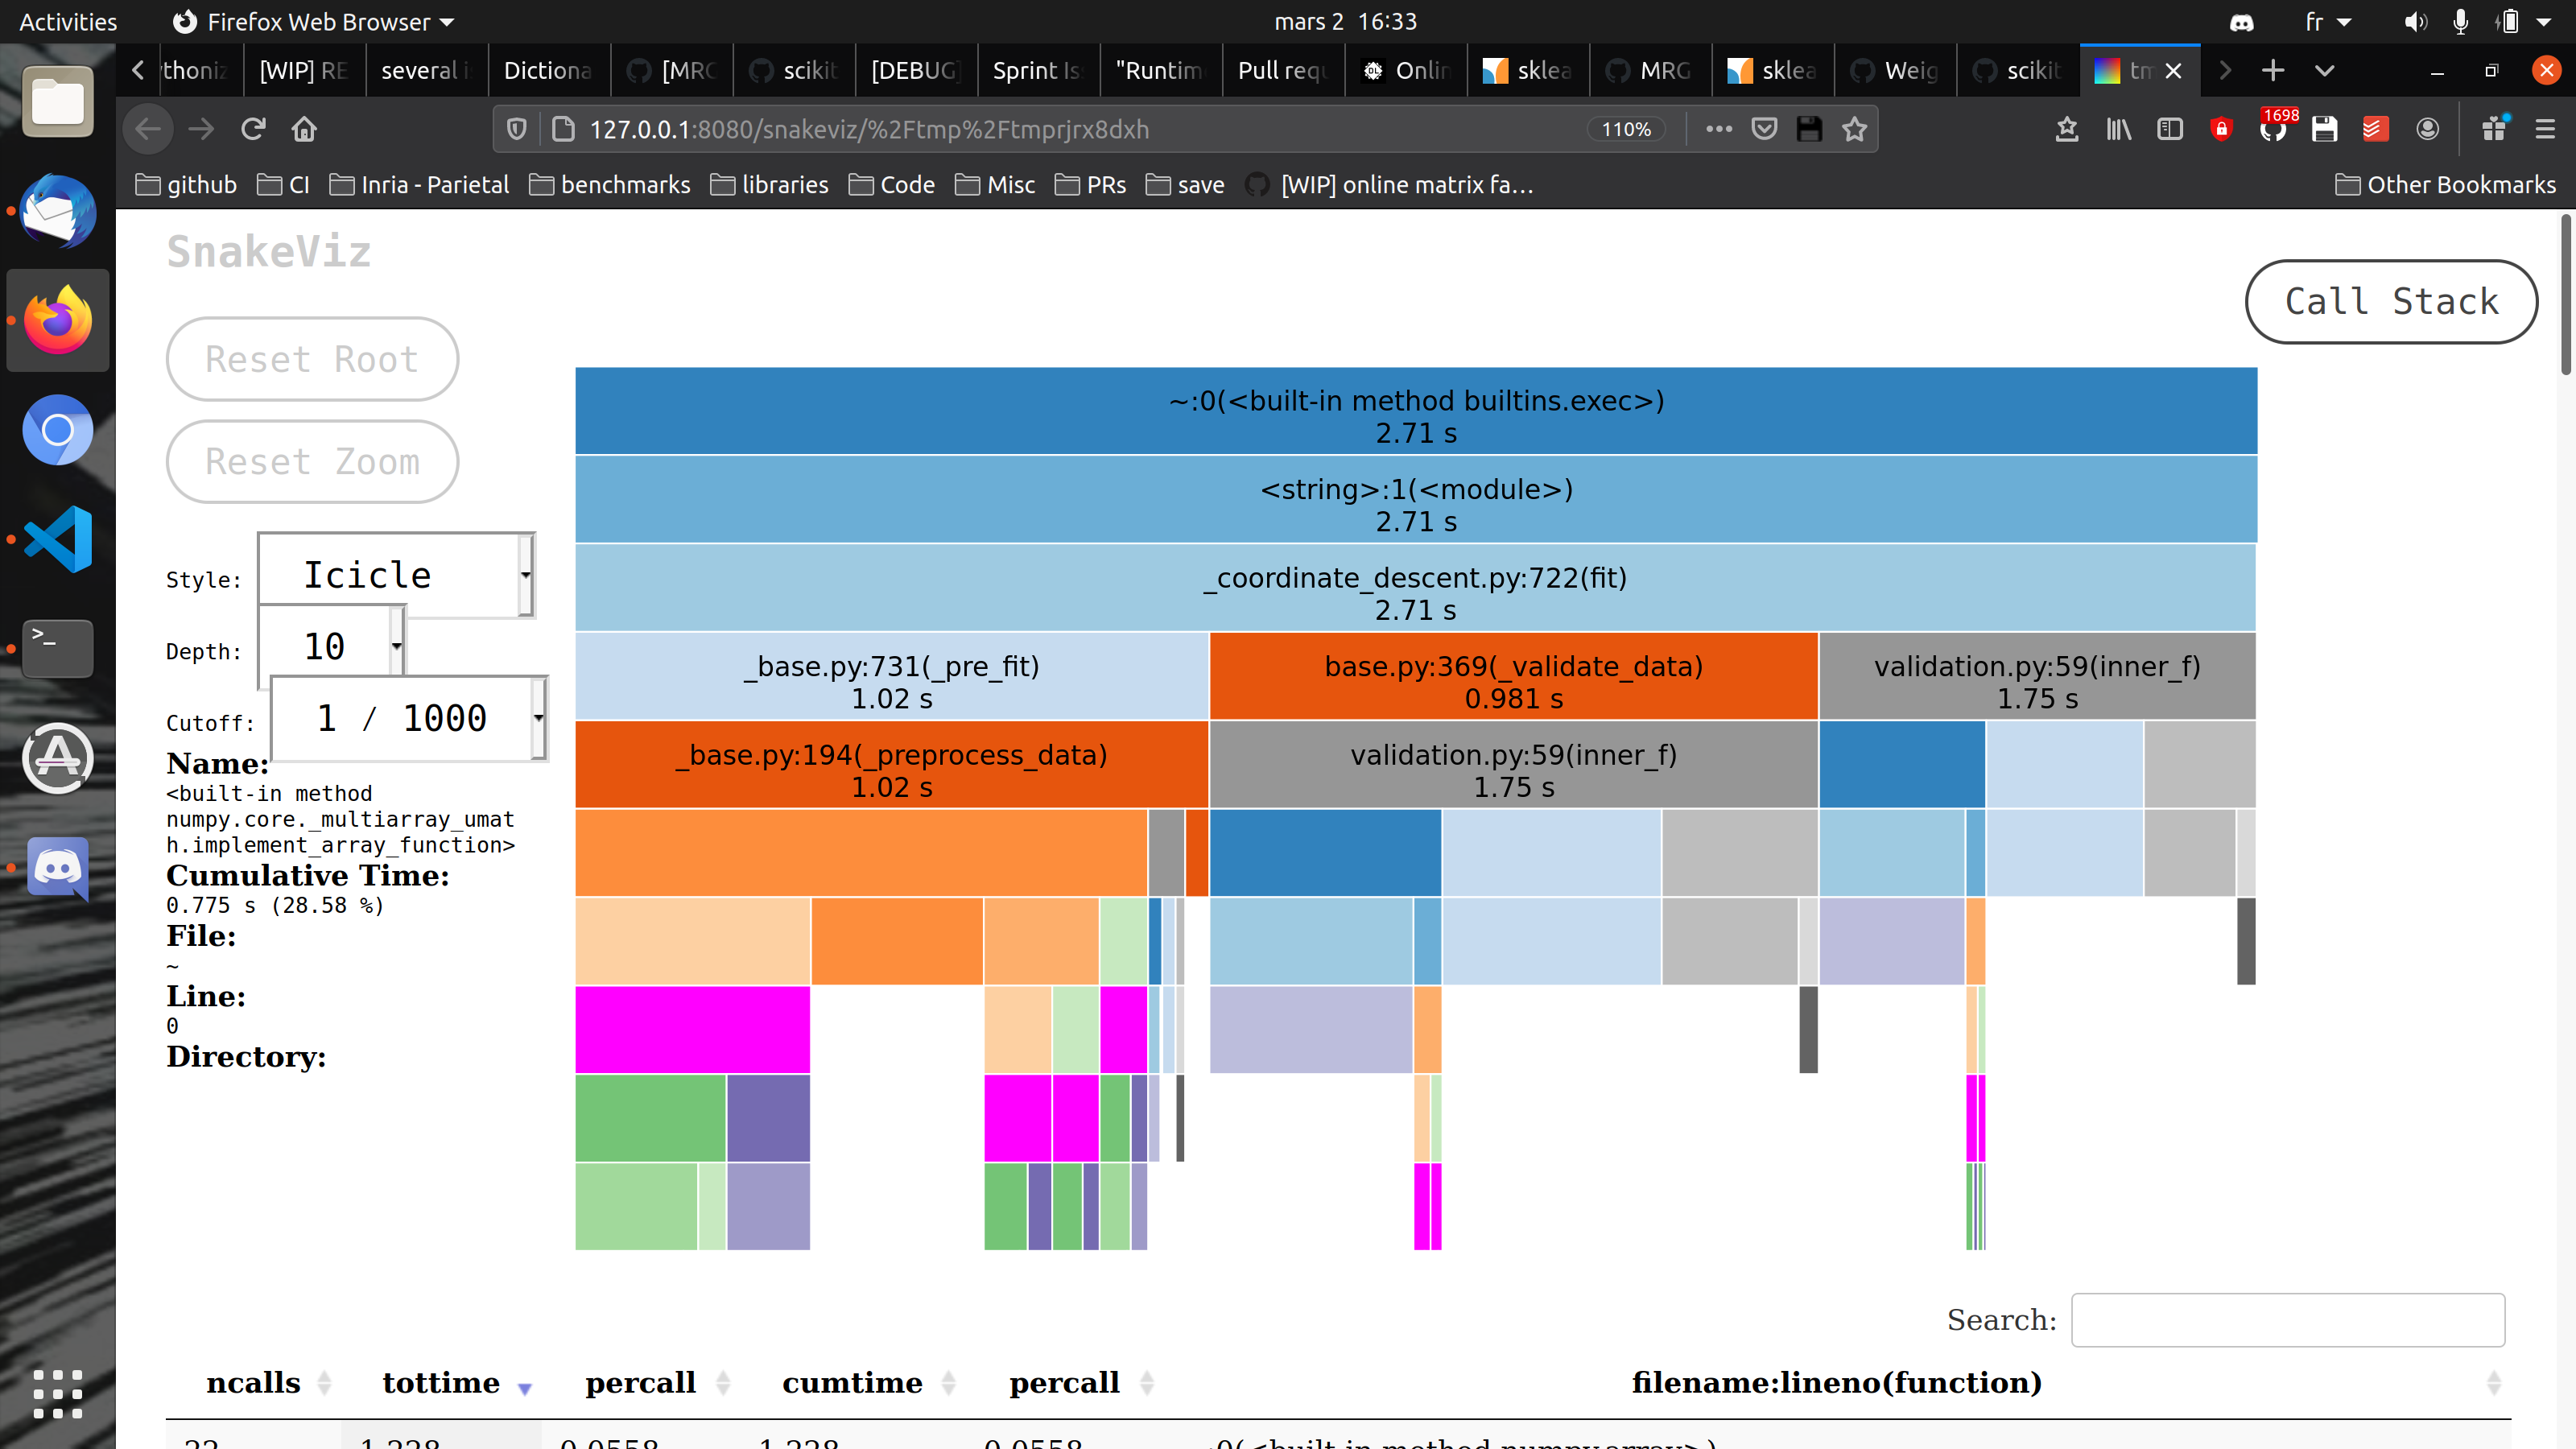The image size is (2576, 1449).
Task: Sort table by ncalls column
Action: pos(253,1382)
